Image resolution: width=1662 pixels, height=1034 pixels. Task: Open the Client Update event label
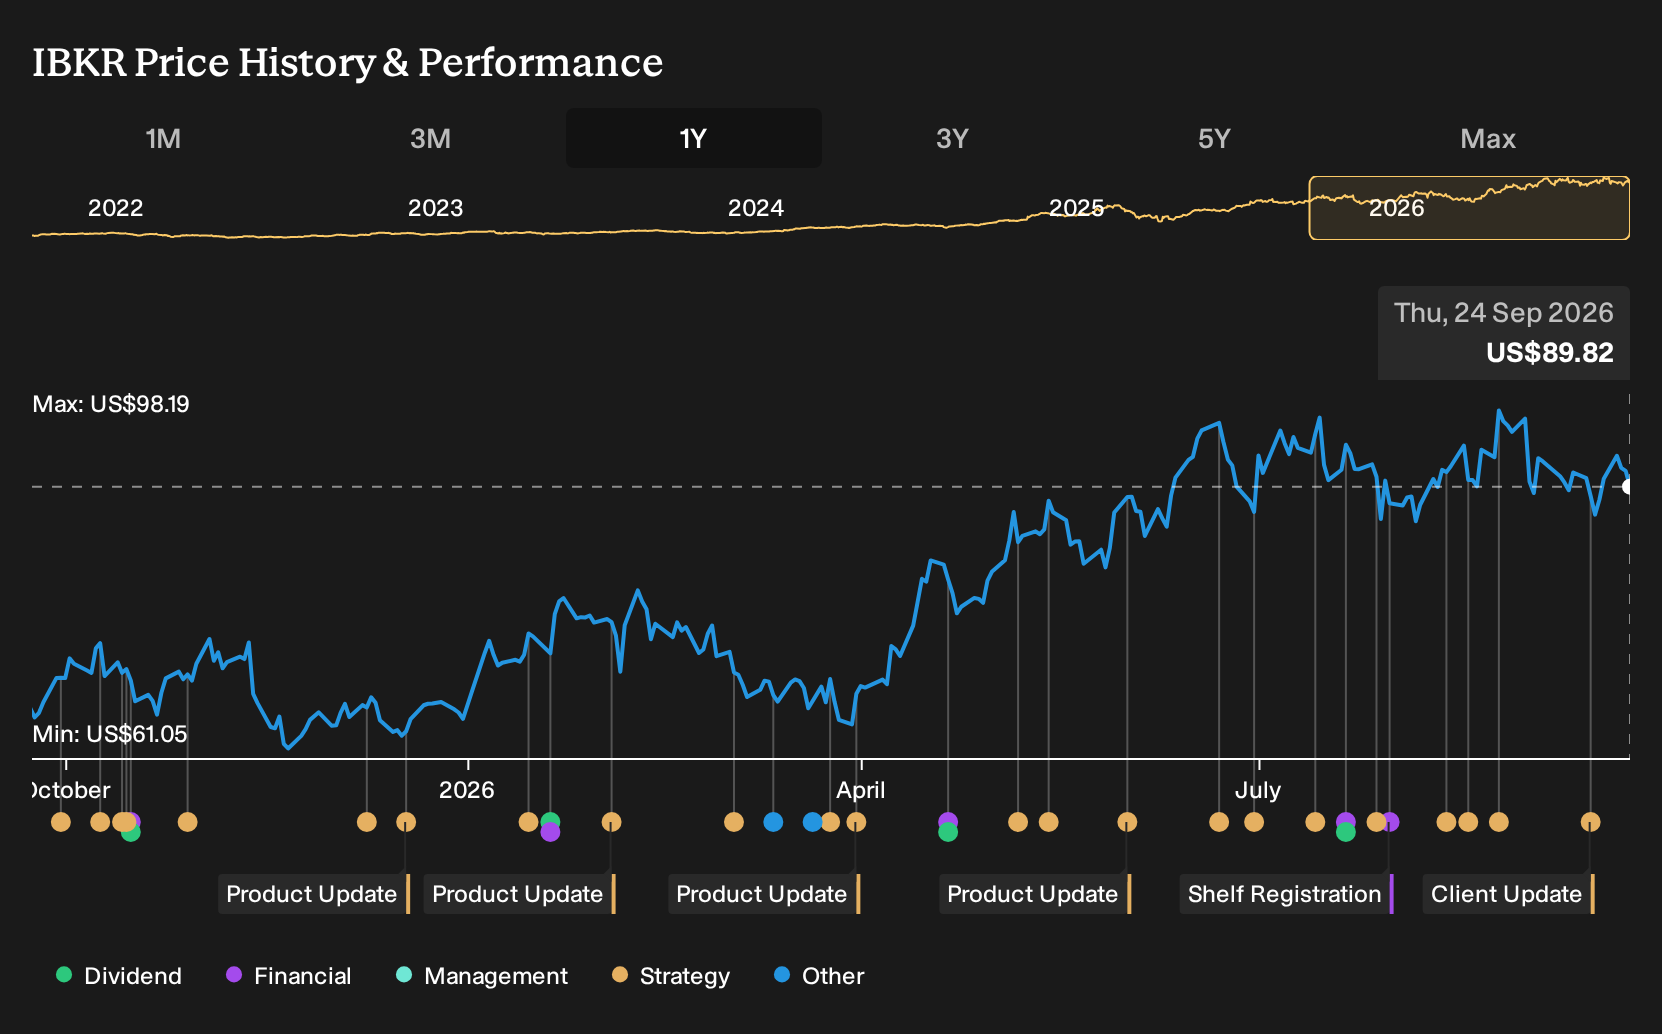pyautogui.click(x=1508, y=894)
